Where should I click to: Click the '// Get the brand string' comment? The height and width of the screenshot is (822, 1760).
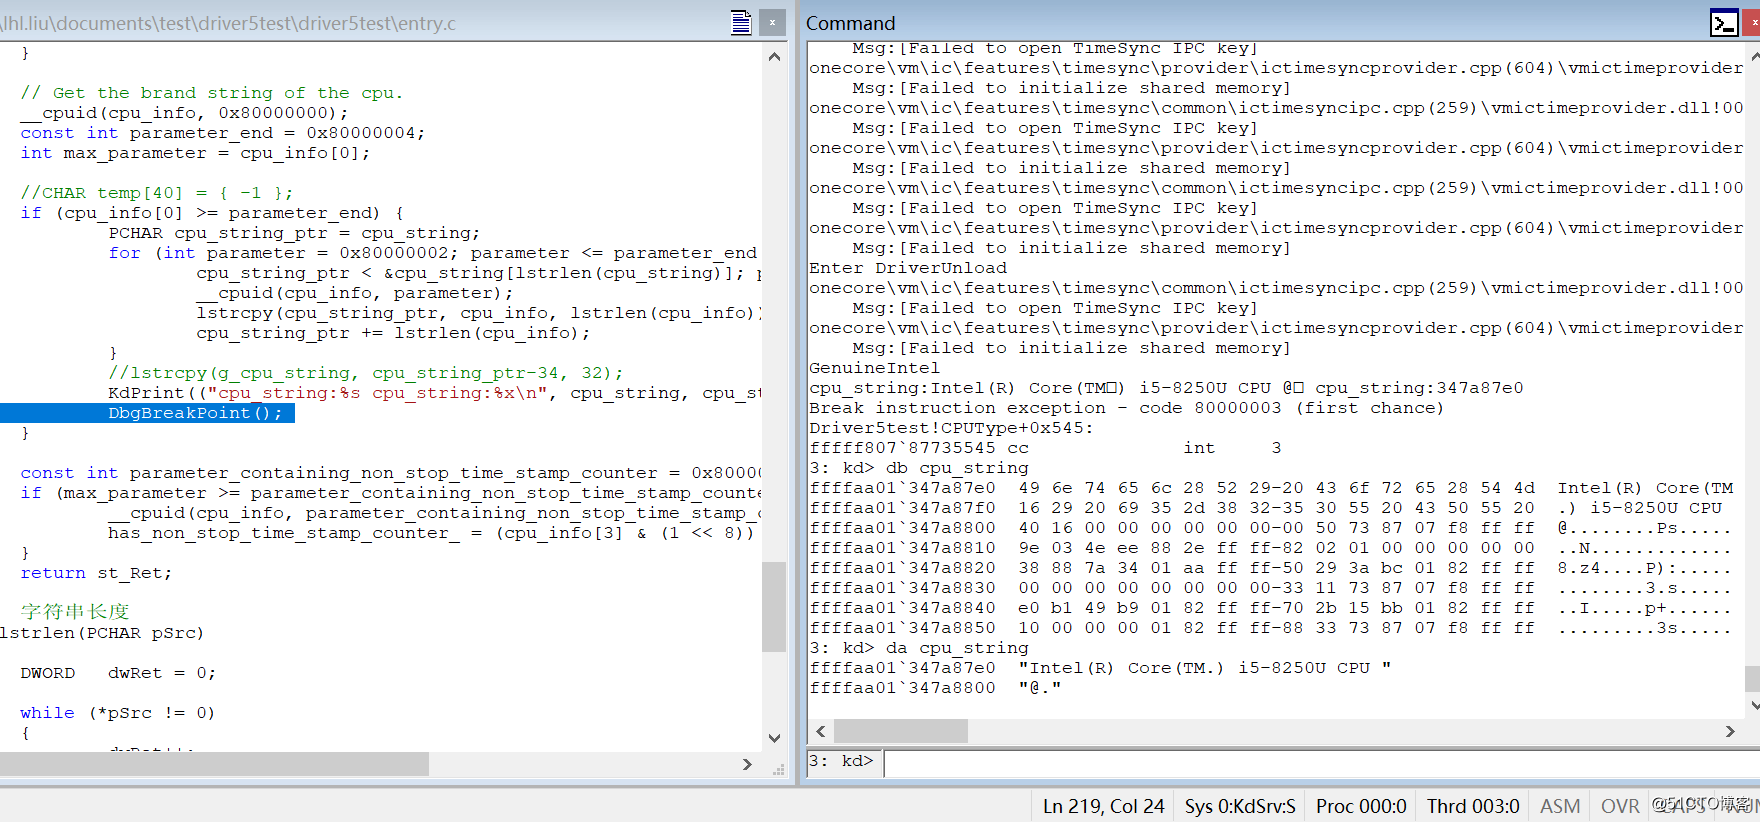coord(212,93)
